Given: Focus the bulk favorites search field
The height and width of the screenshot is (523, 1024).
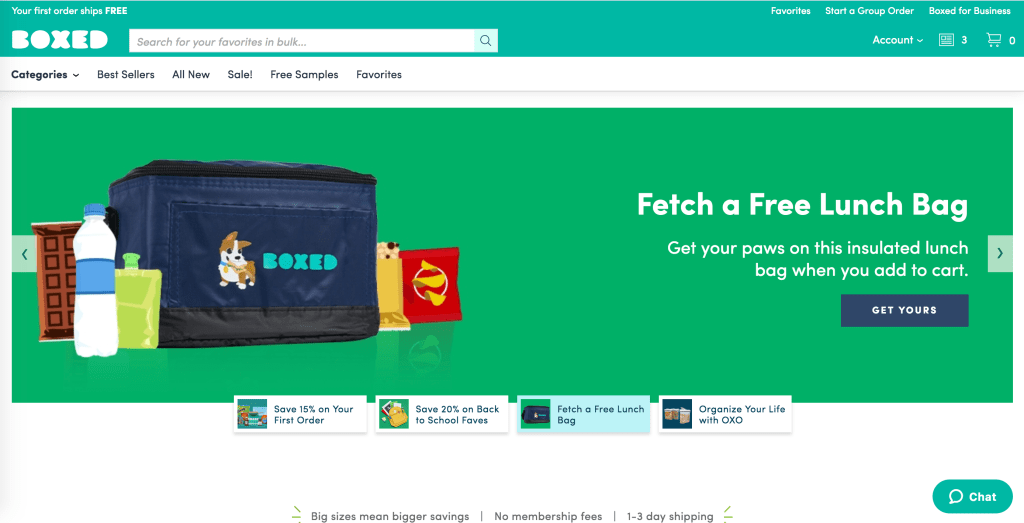Looking at the screenshot, I should pos(302,40).
